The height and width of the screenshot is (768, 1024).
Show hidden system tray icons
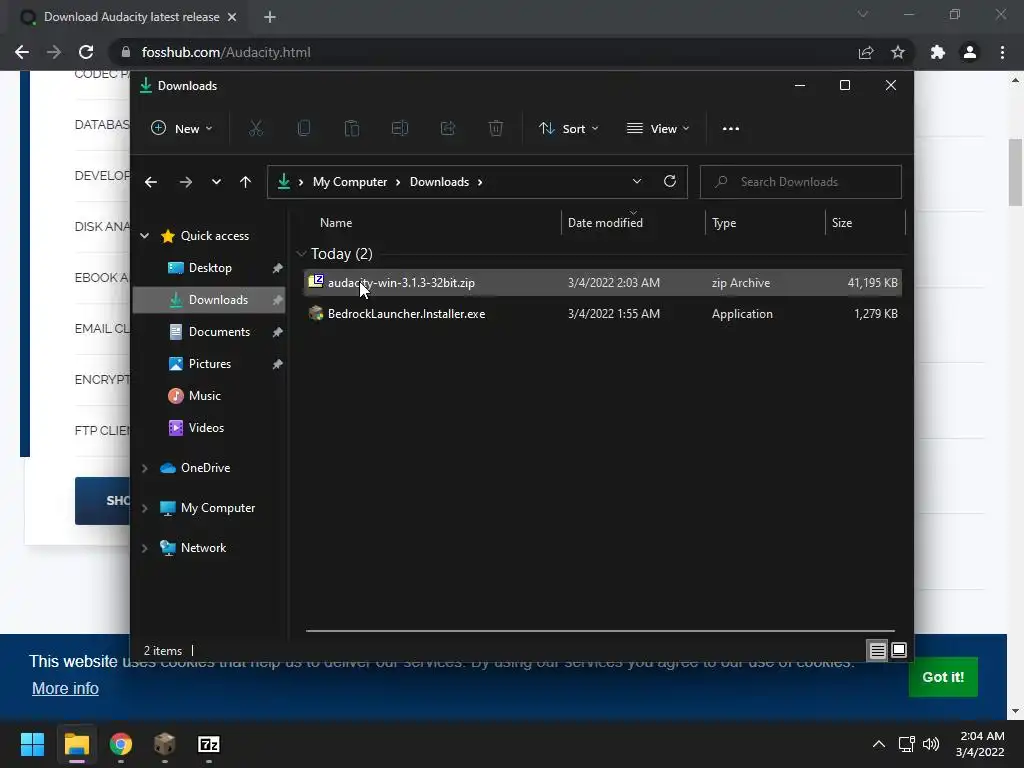click(879, 744)
